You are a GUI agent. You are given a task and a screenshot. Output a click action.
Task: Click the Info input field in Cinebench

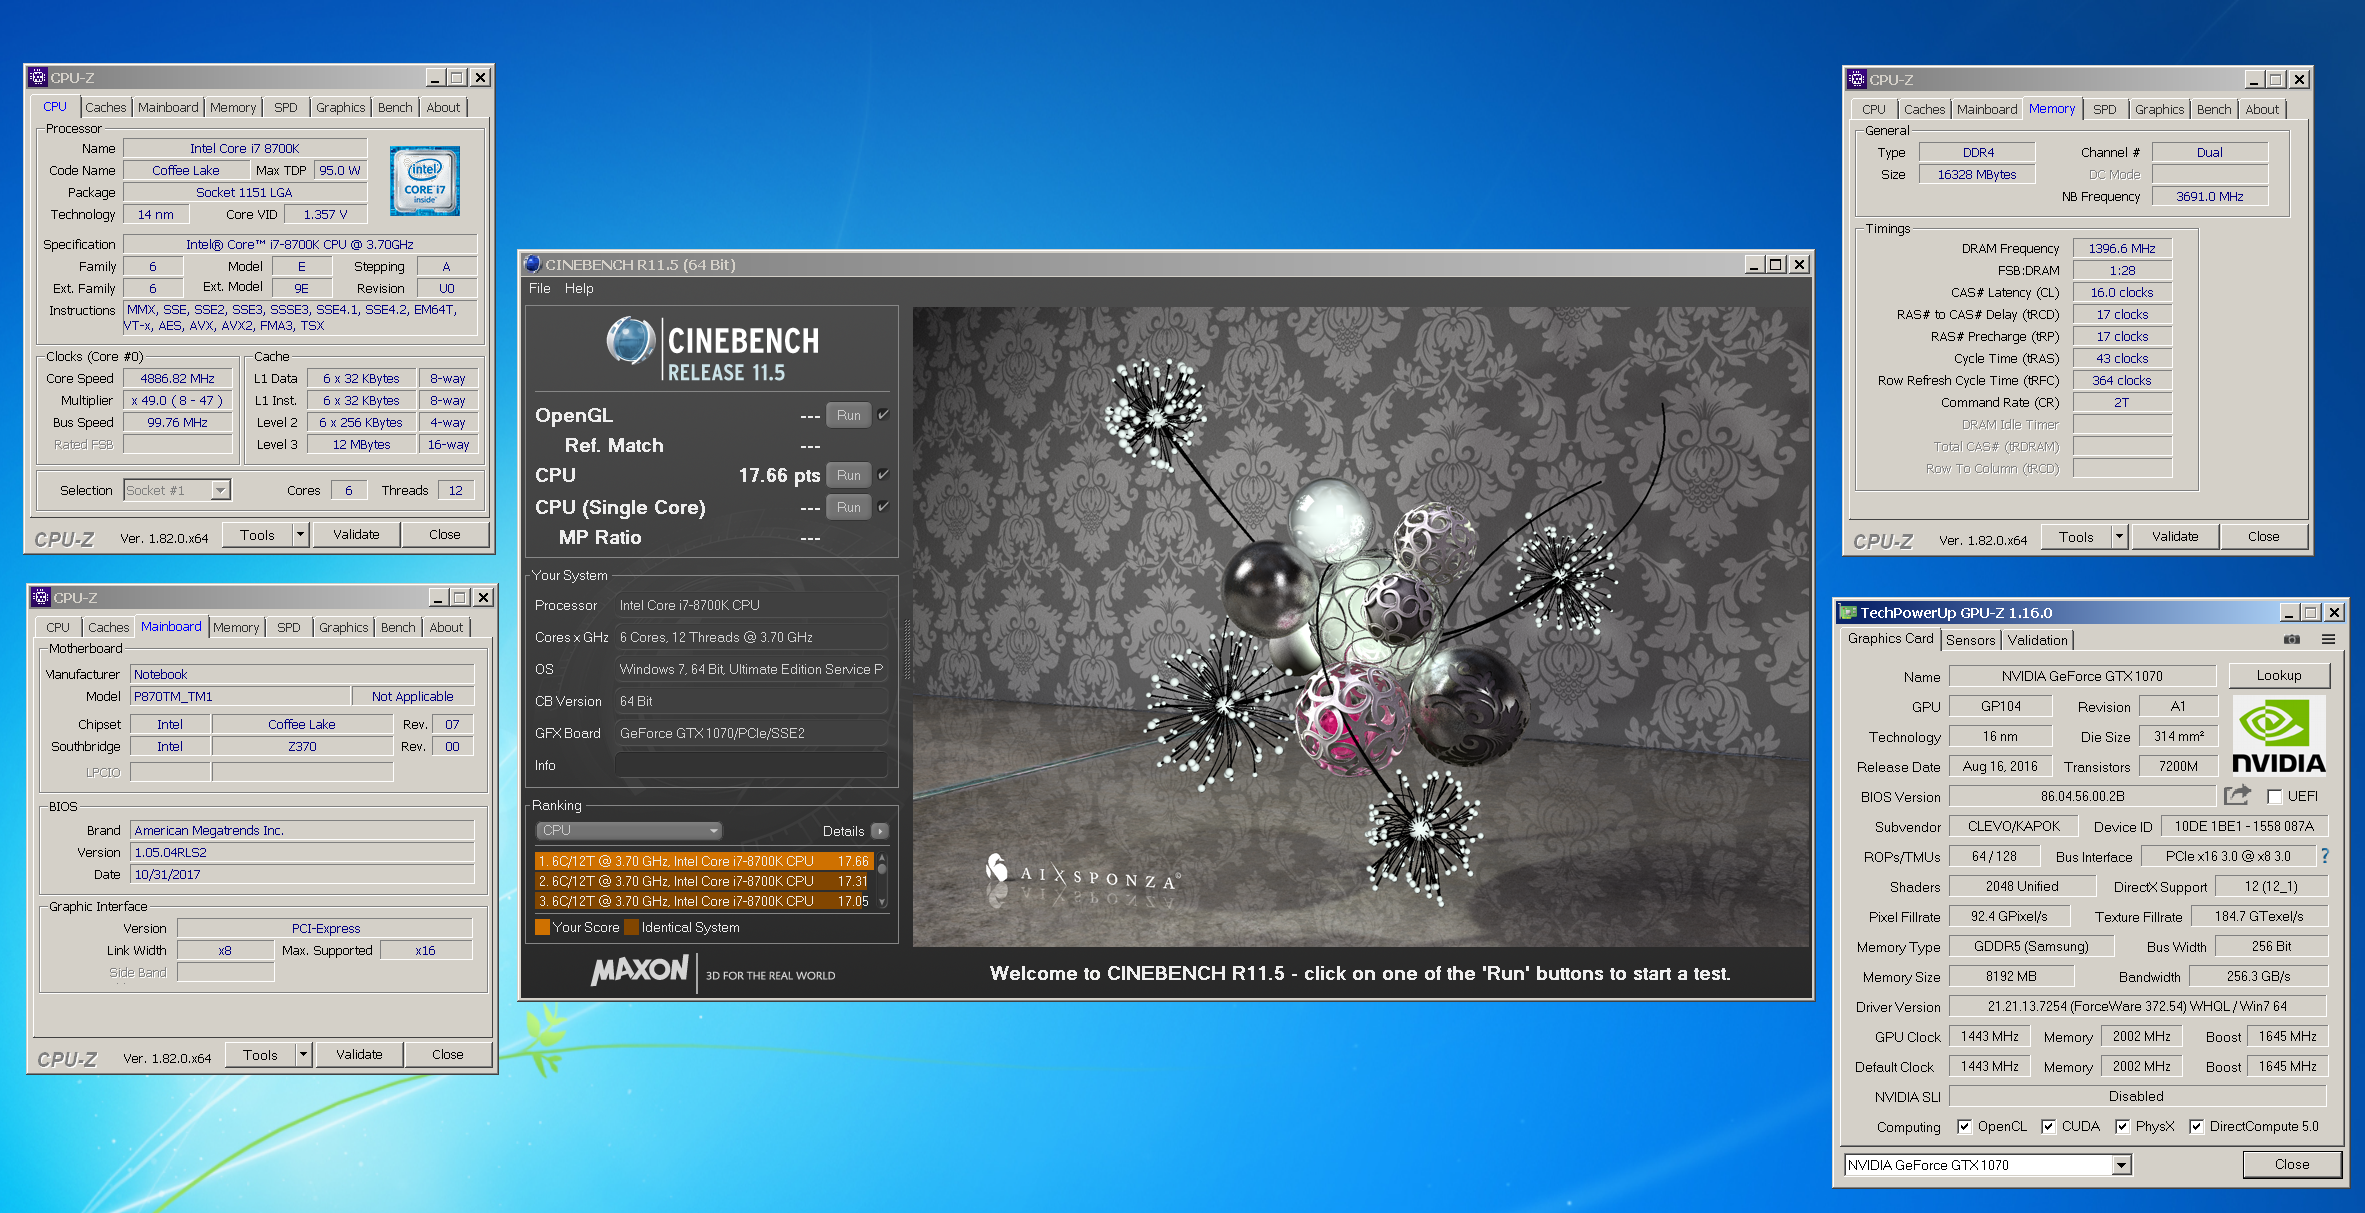(x=750, y=766)
